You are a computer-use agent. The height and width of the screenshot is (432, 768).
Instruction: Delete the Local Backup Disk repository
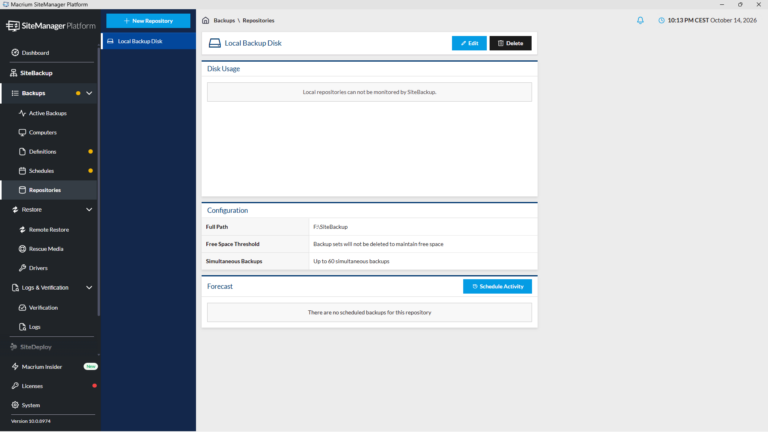[510, 43]
